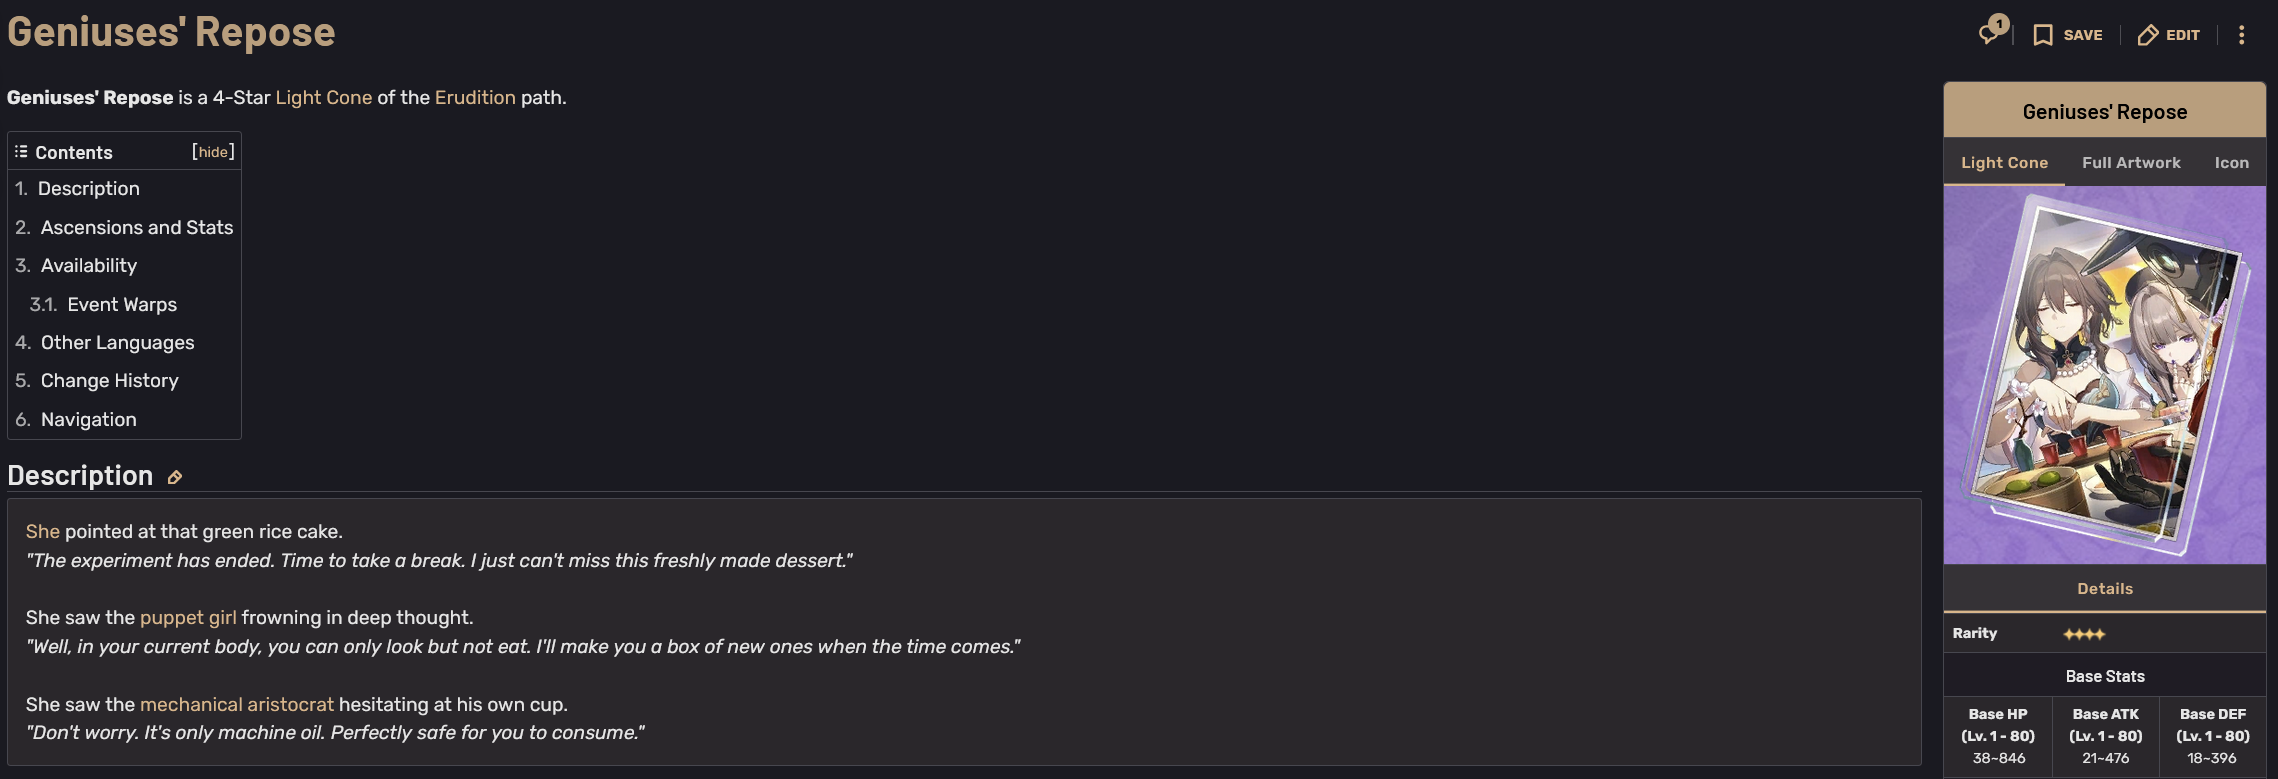Follow the Erudition path link
The width and height of the screenshot is (2278, 779).
point(475,98)
